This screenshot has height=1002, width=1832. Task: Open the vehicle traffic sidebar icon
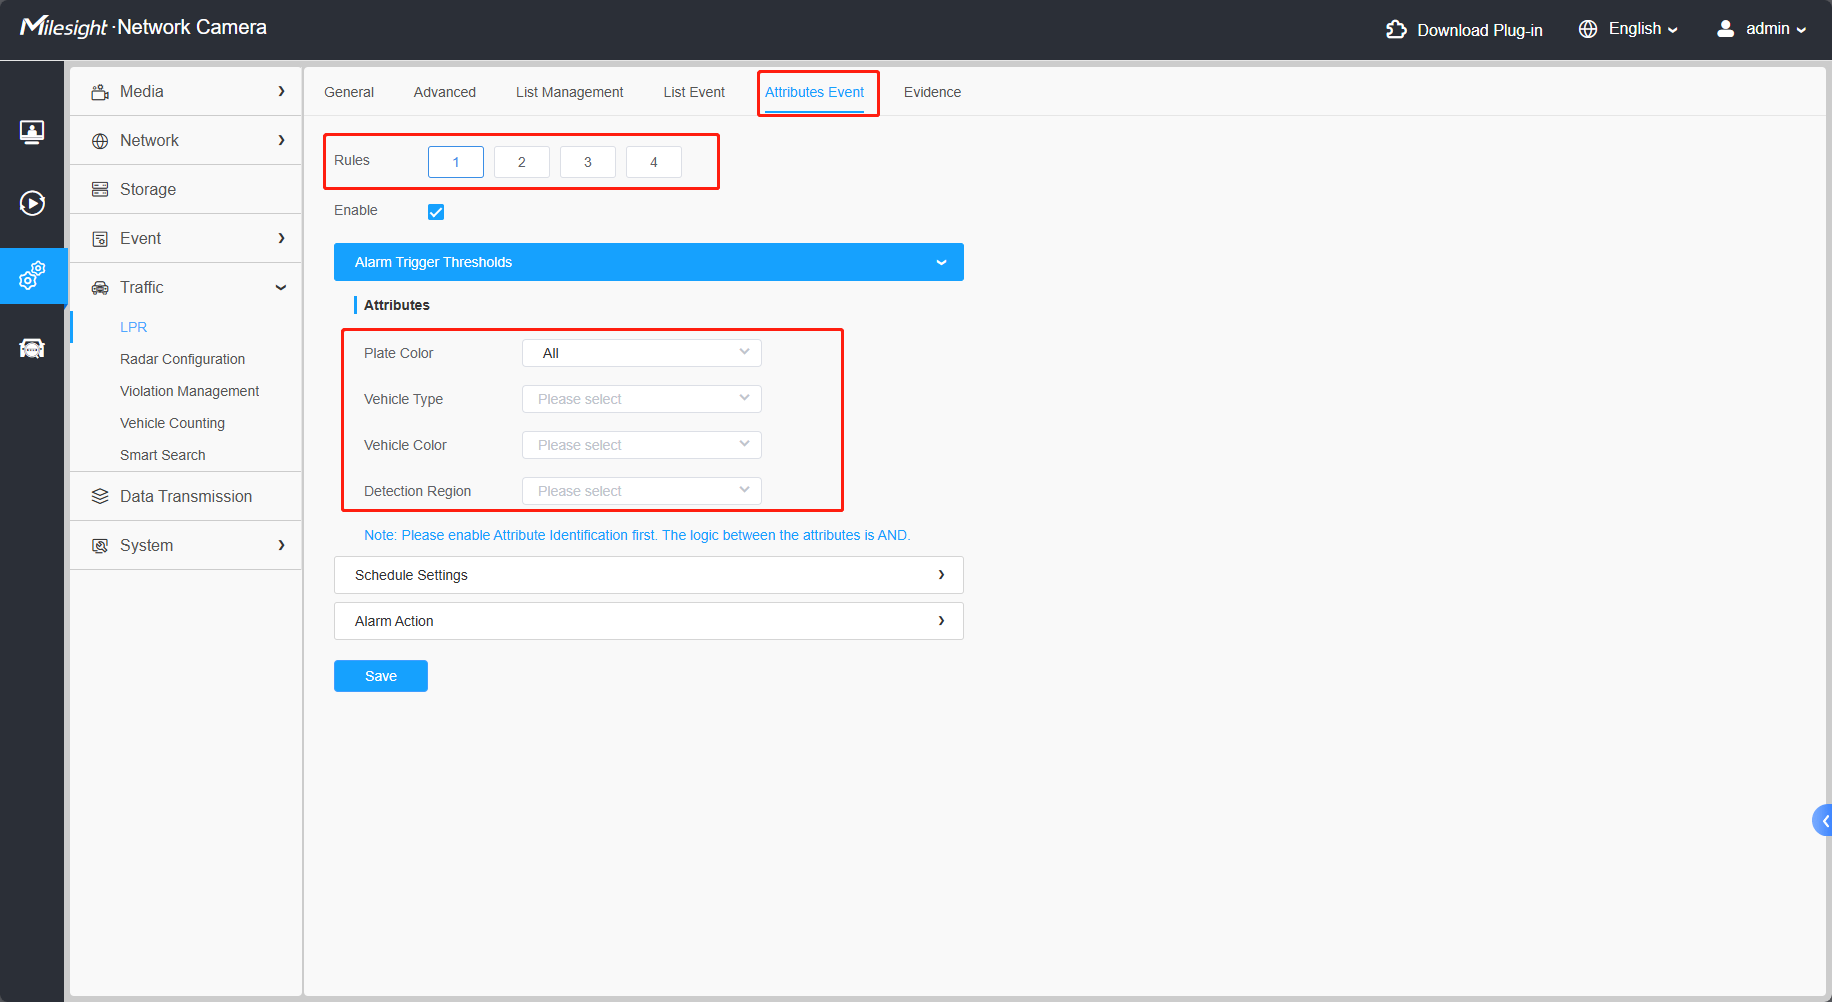(32, 348)
